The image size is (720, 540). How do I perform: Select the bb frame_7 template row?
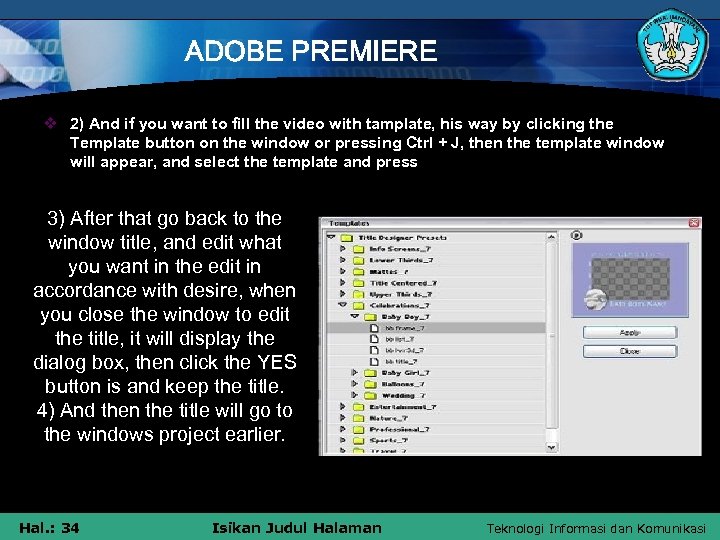(x=436, y=328)
